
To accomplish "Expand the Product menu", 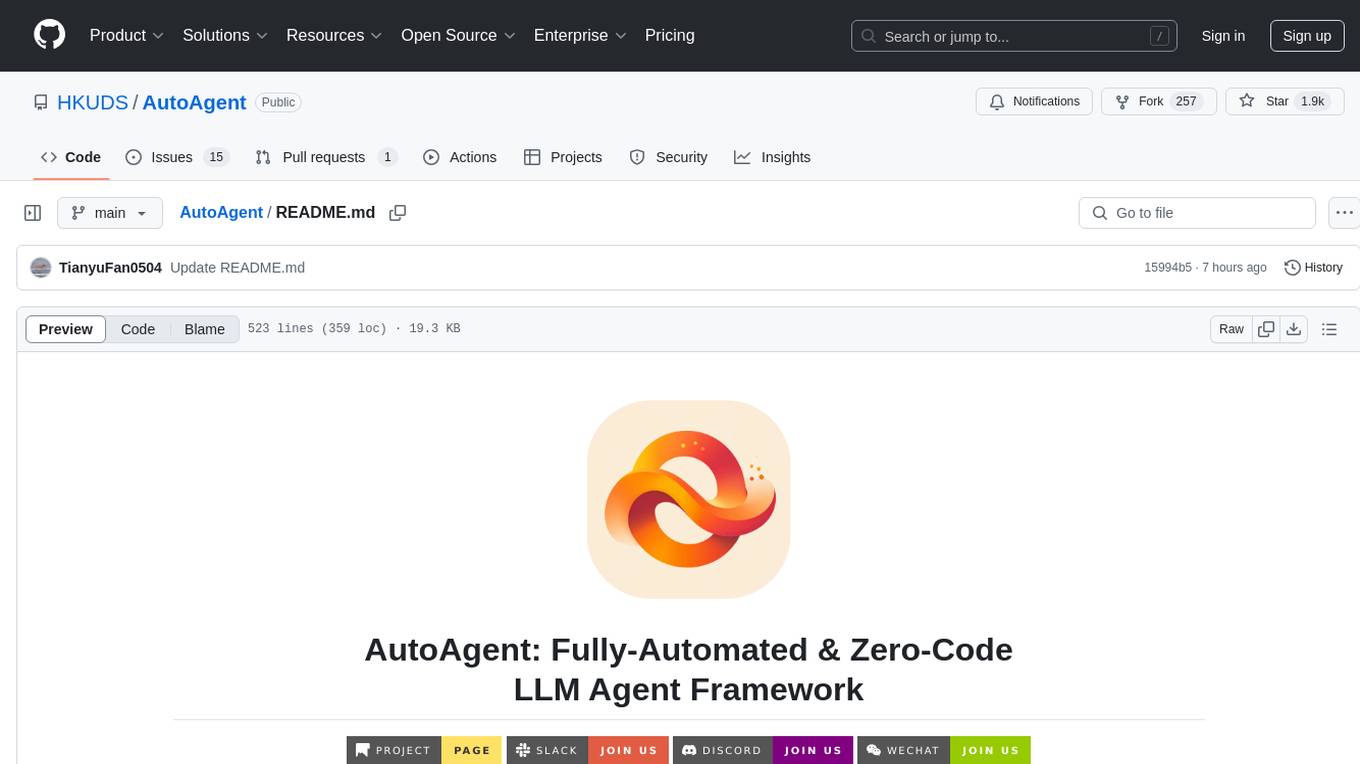I will click(x=127, y=35).
